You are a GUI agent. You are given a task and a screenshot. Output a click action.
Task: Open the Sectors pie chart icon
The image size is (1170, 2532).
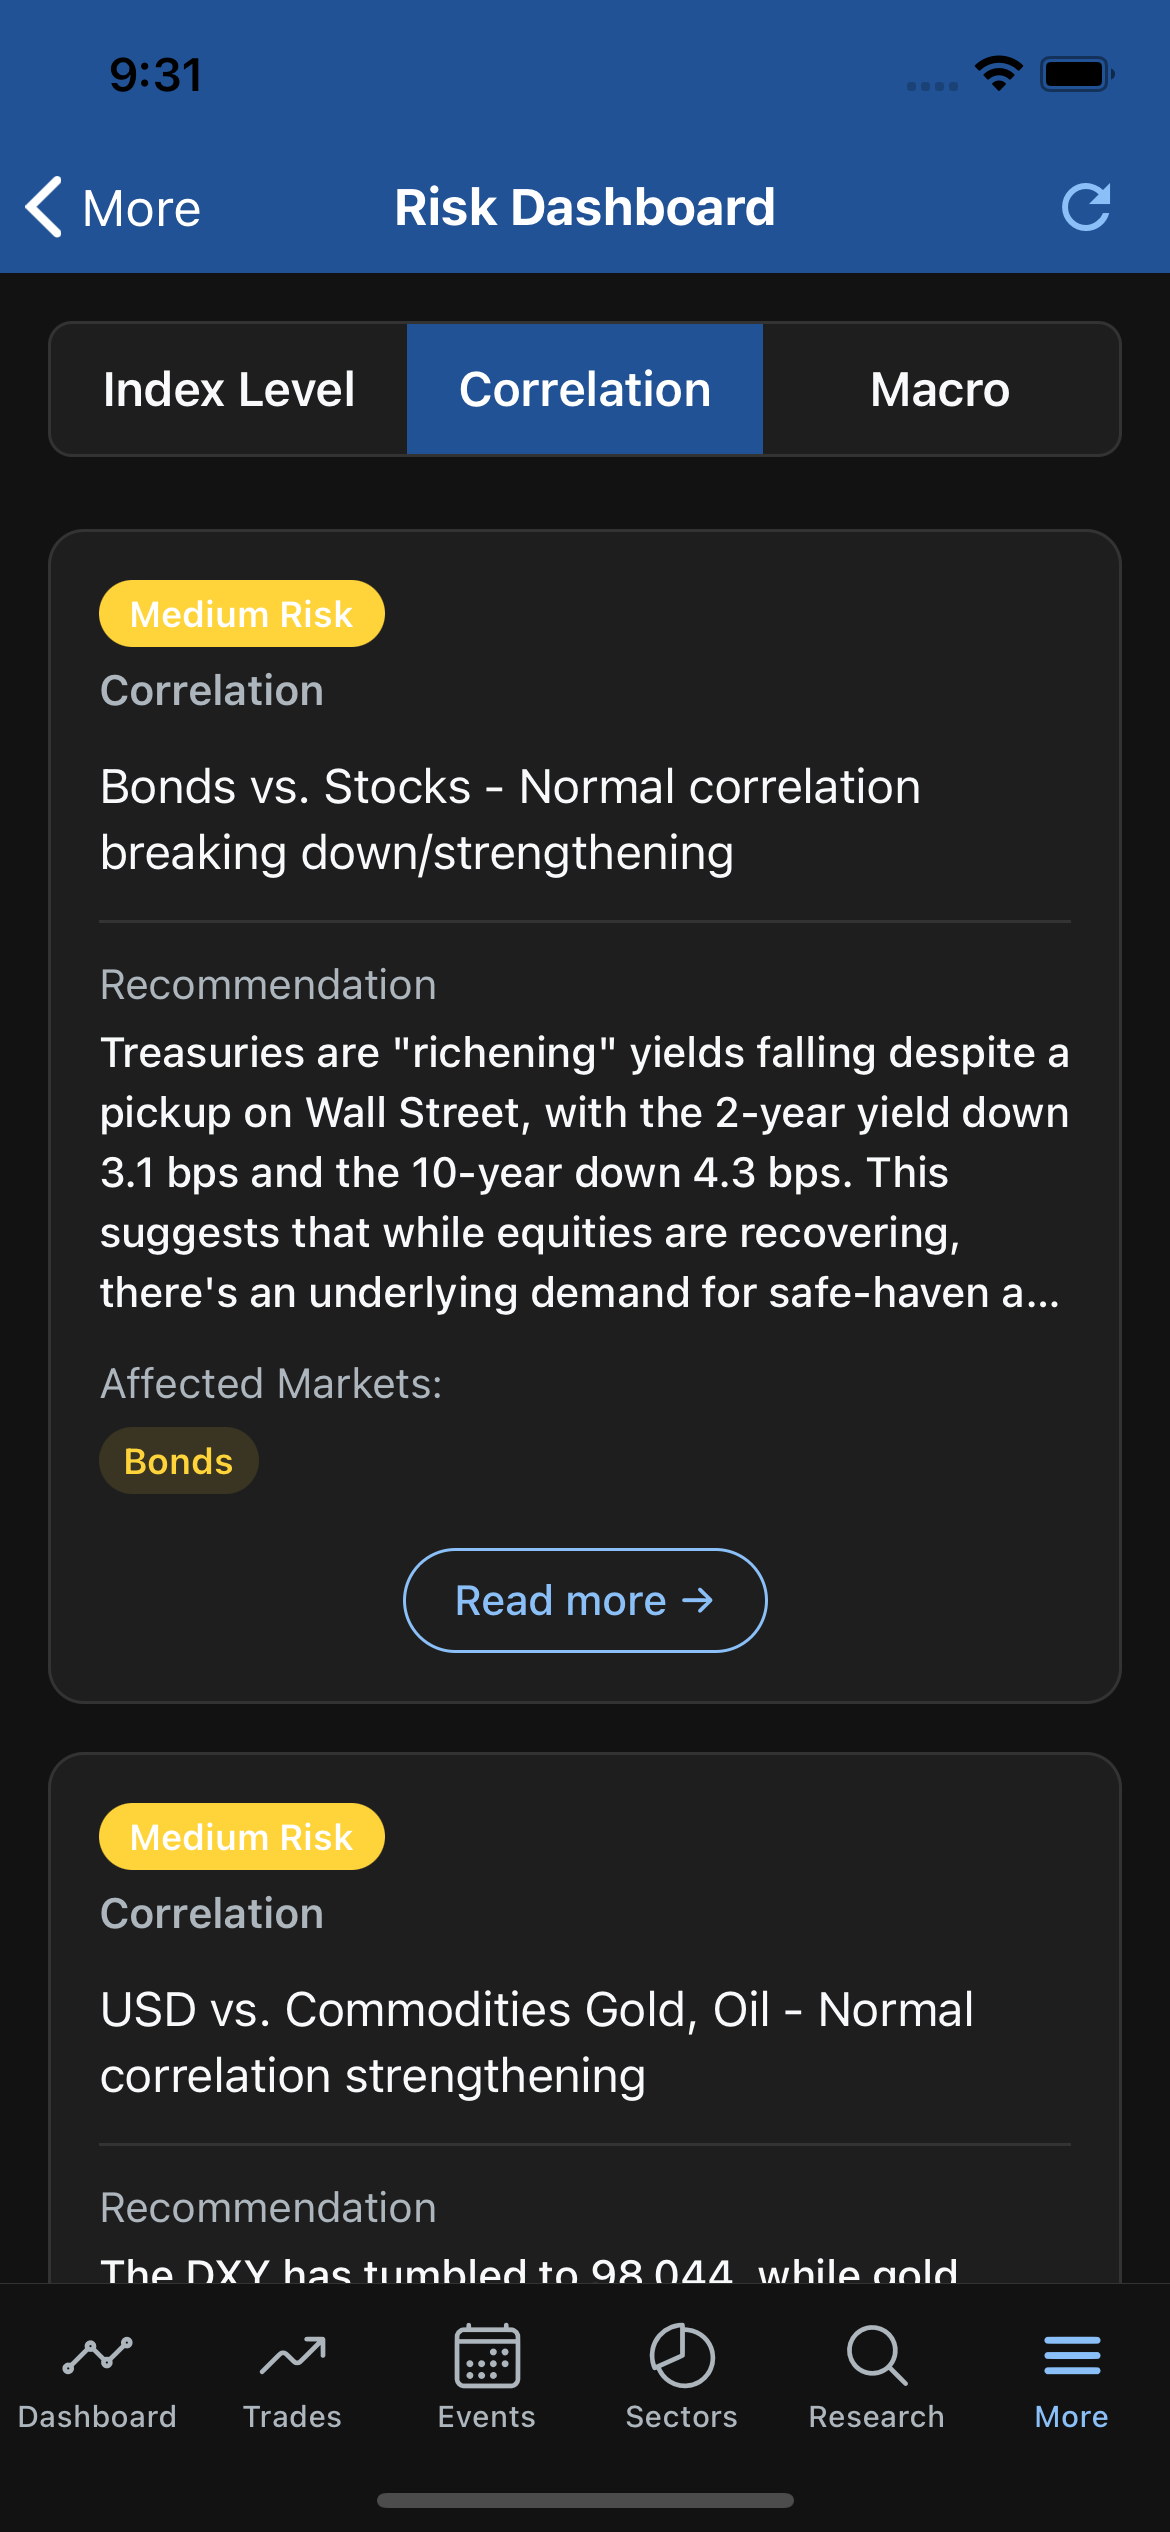682,2356
